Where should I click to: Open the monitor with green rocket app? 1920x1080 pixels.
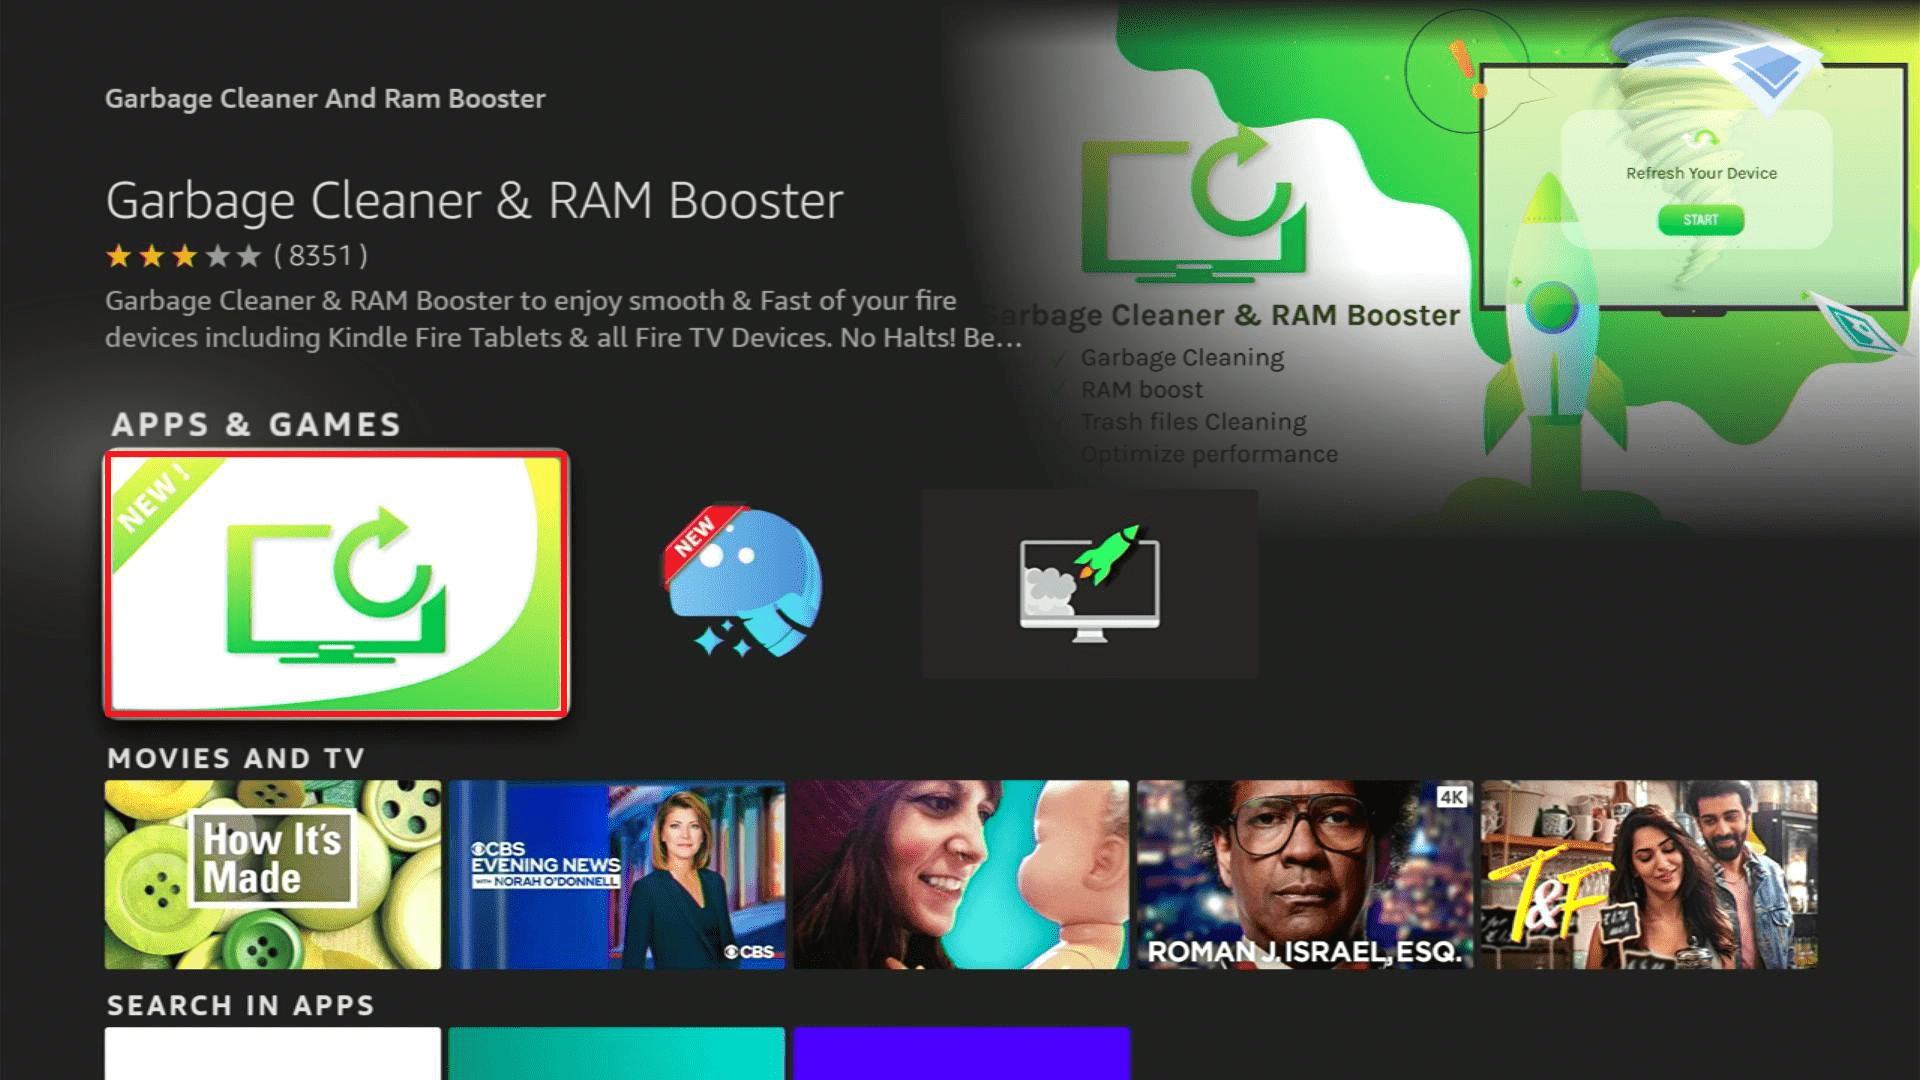pos(1089,584)
